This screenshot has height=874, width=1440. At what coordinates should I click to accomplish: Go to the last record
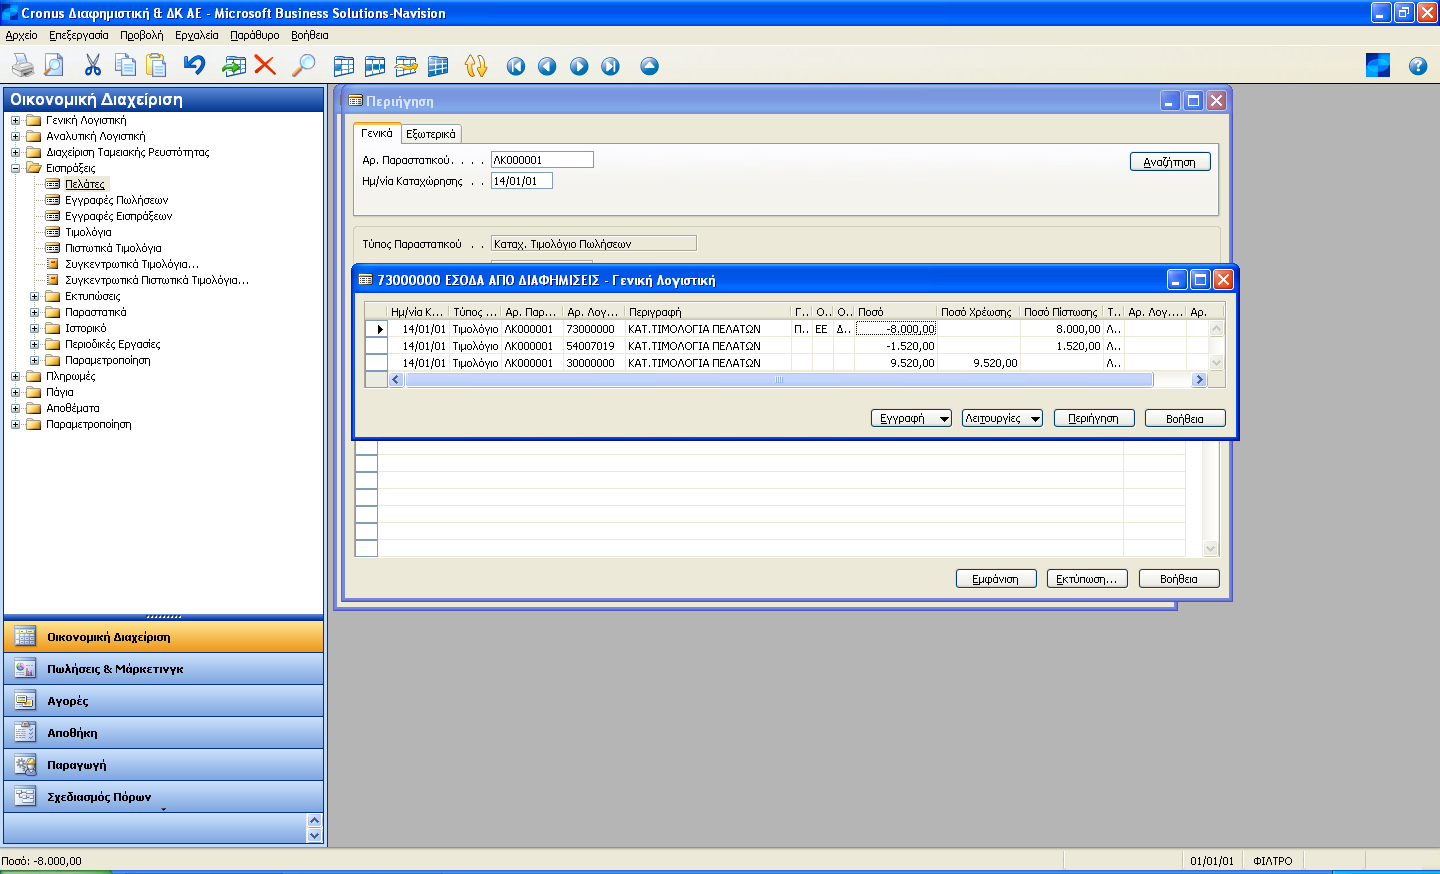tap(610, 66)
